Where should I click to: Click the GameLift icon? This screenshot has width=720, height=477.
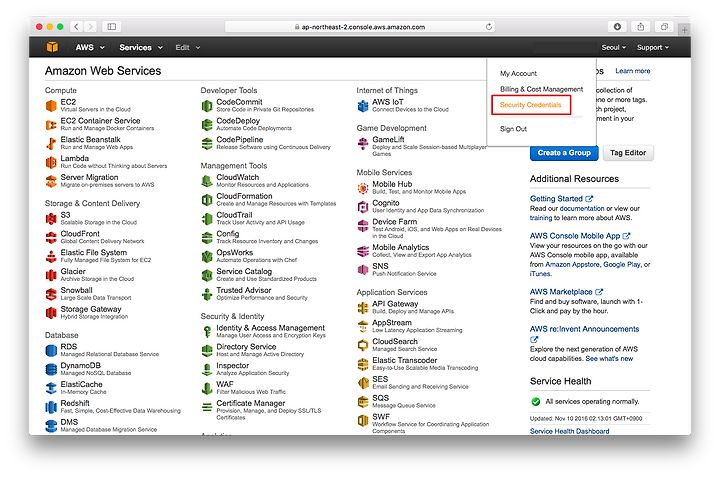[363, 143]
